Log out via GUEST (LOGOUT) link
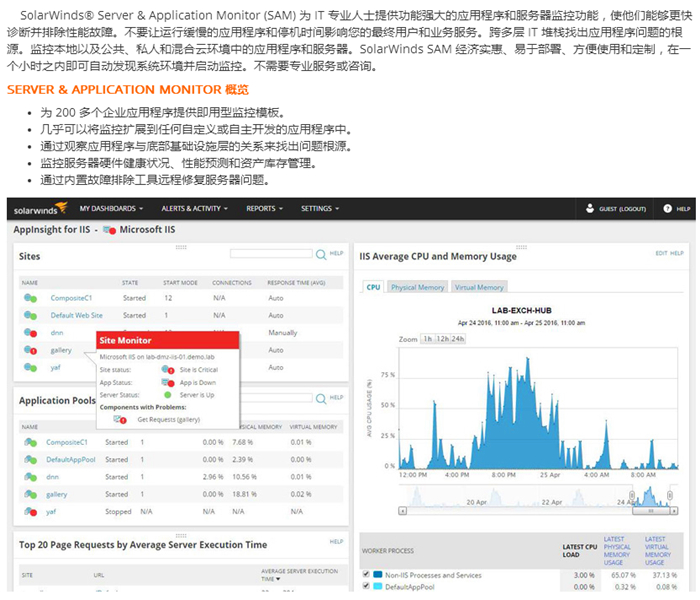This screenshot has width=700, height=600. [622, 209]
